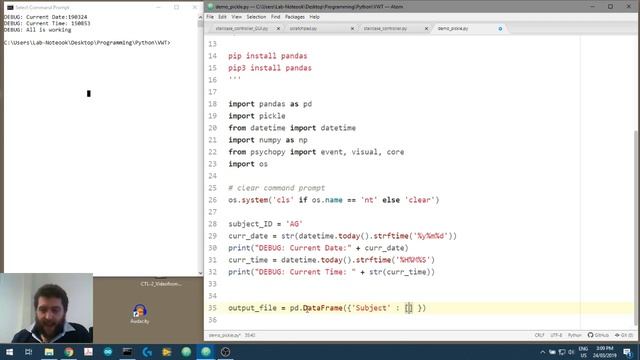Click the 'import pickle' line
The image size is (640, 360).
(x=257, y=116)
